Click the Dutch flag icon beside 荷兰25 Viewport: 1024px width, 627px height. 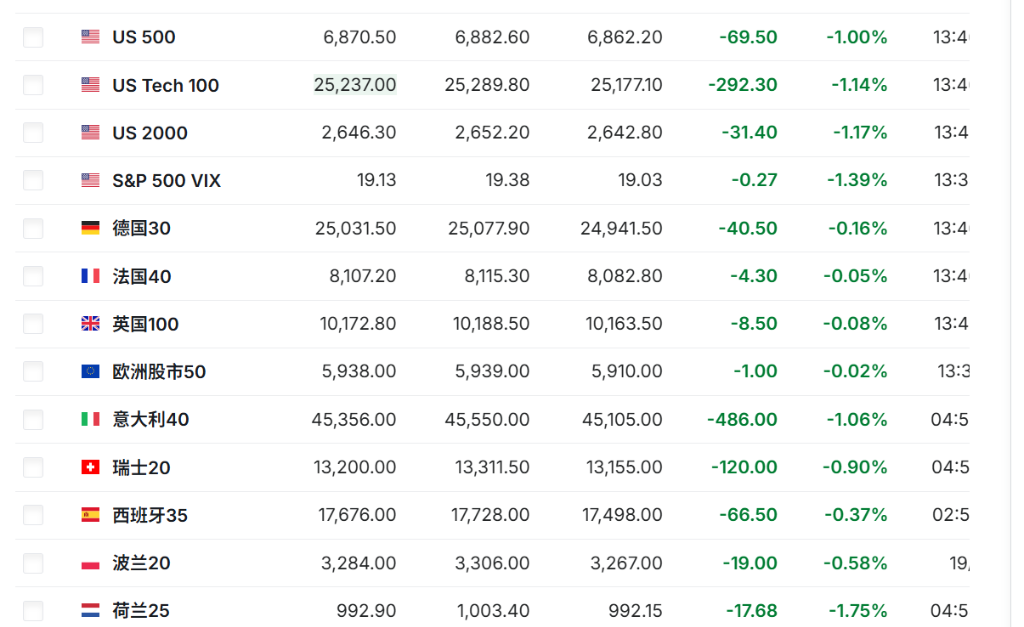(x=90, y=610)
